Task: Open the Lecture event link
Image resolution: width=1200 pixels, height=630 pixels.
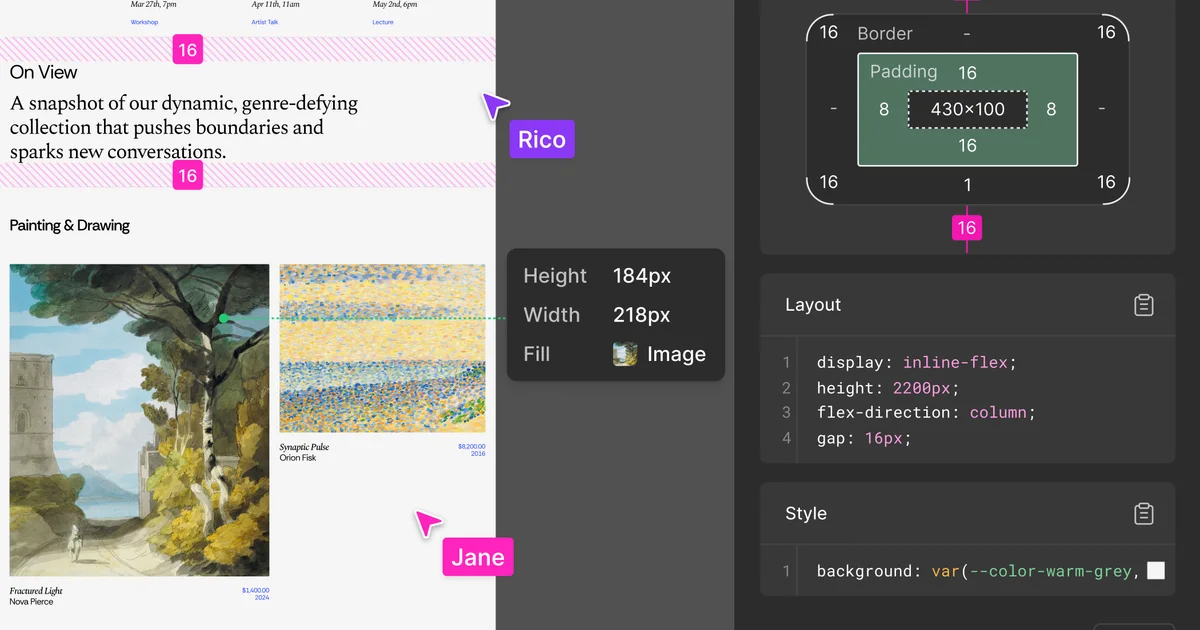Action: (383, 22)
